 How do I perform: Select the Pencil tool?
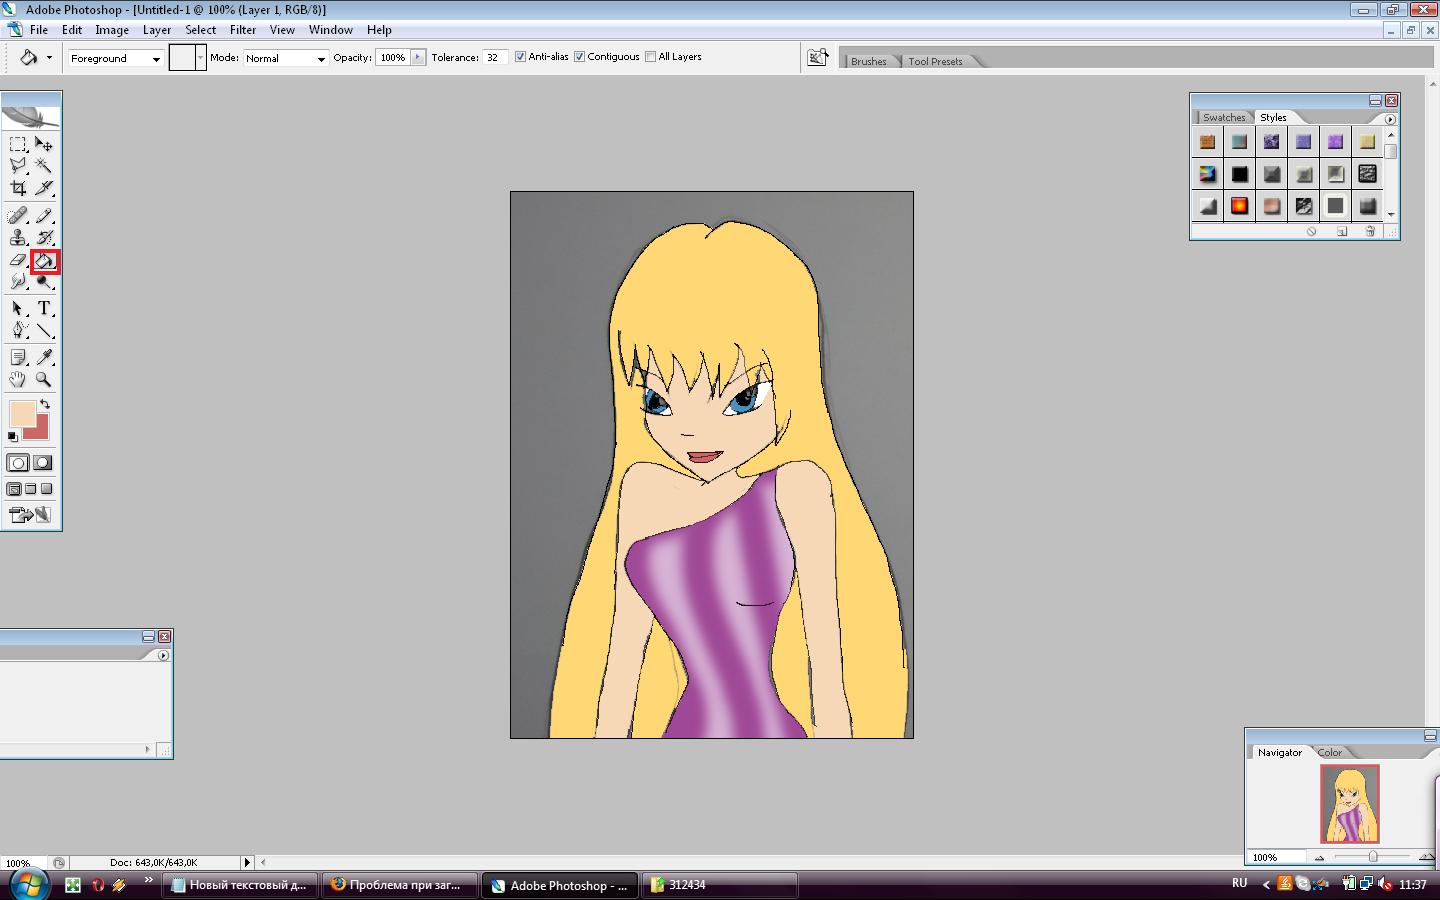click(x=44, y=216)
